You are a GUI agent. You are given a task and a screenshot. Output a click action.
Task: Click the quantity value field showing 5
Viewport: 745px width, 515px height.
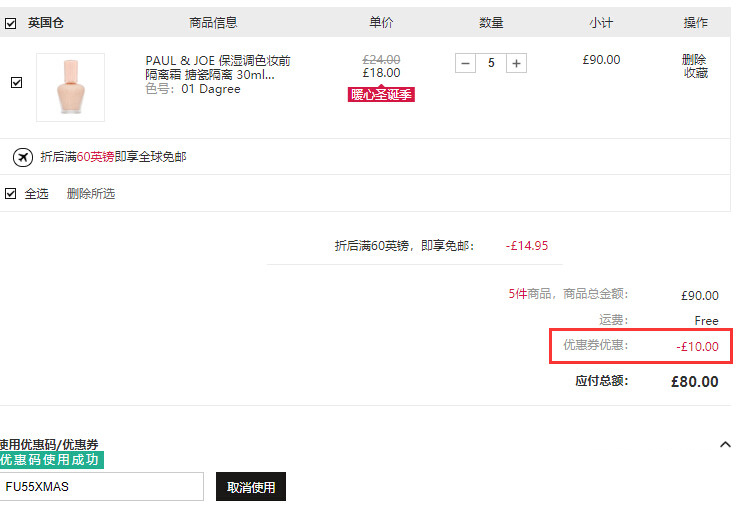tap(491, 63)
